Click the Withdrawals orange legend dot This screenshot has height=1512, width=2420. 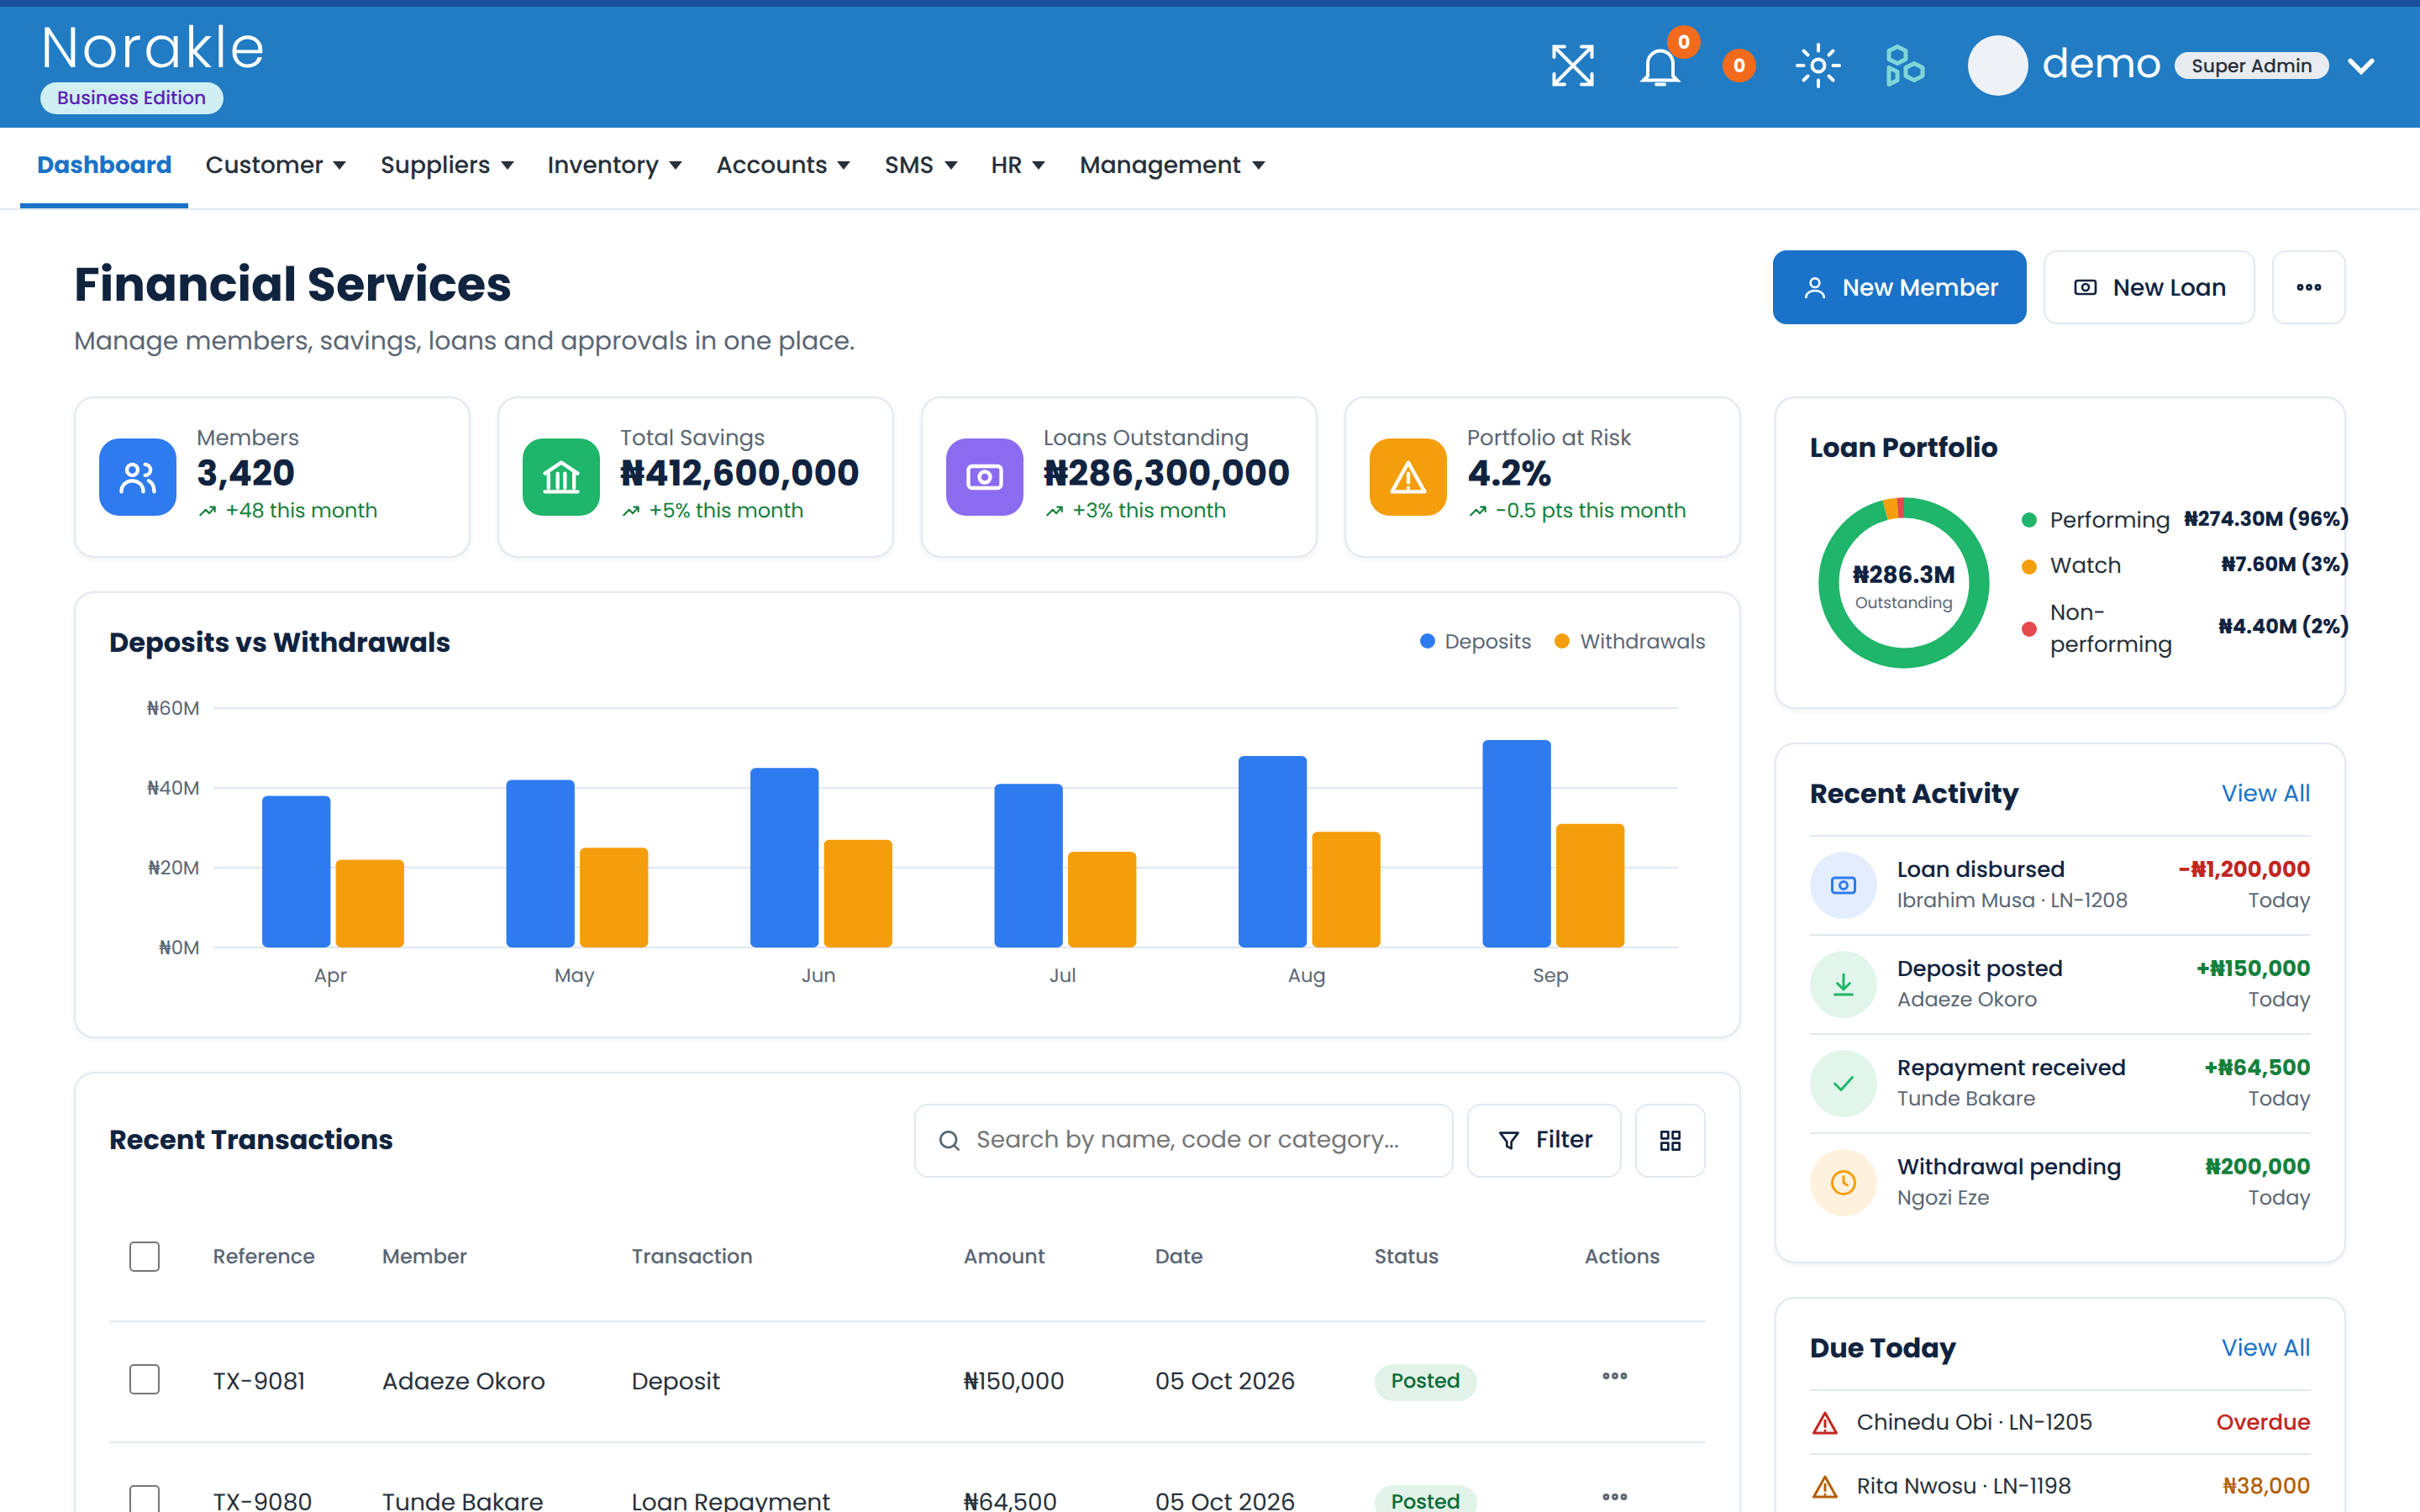point(1562,641)
